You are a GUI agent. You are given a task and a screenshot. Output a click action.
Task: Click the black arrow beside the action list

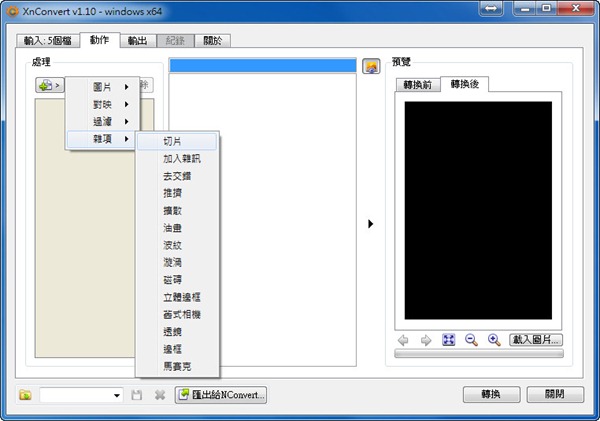370,224
